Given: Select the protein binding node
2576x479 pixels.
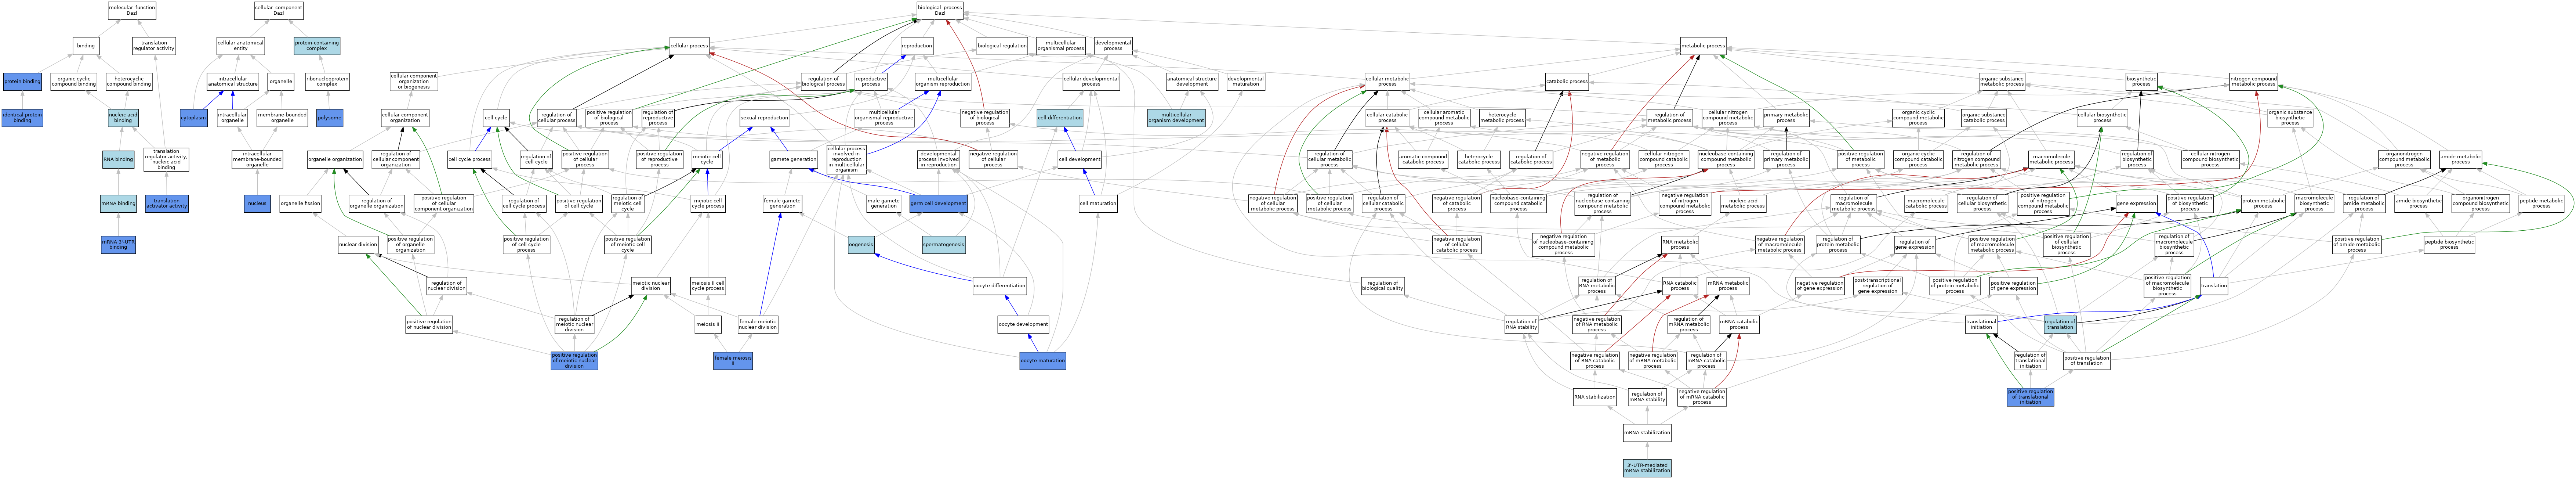Looking at the screenshot, I should pos(22,81).
